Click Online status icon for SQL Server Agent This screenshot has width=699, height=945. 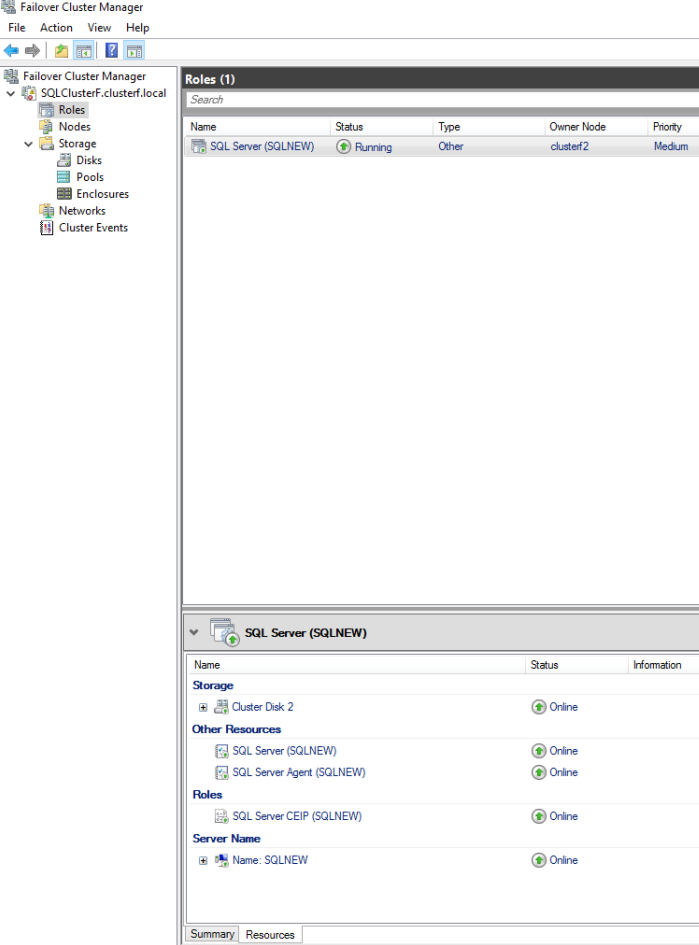coord(539,773)
